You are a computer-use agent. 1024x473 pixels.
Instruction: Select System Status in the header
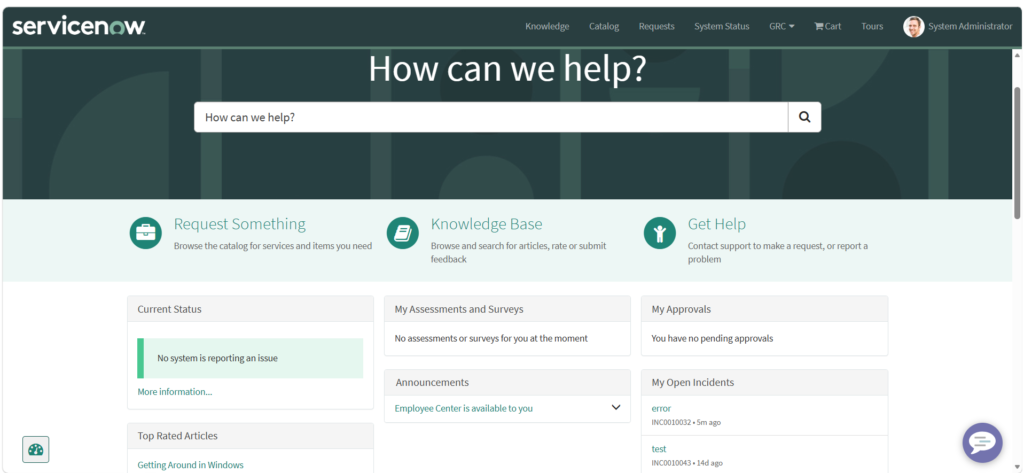tap(721, 26)
